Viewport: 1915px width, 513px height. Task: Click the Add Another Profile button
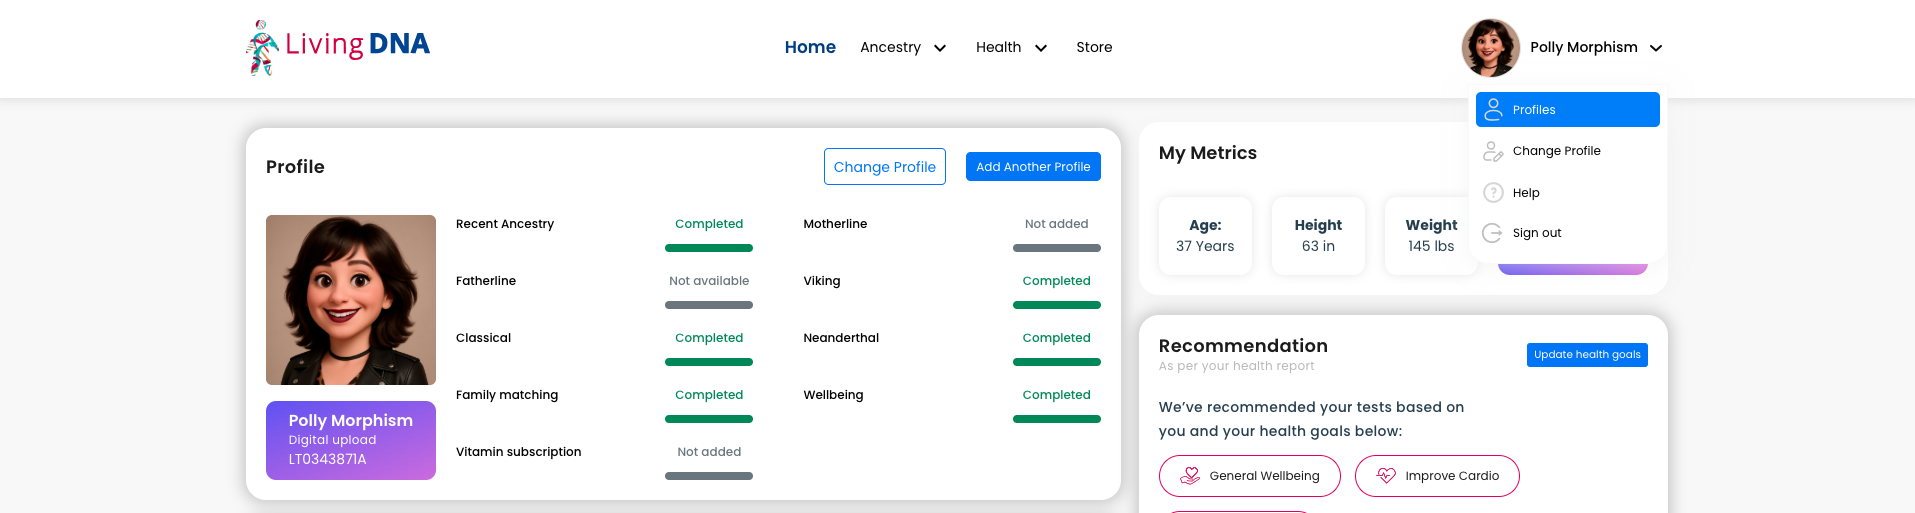coord(1033,167)
